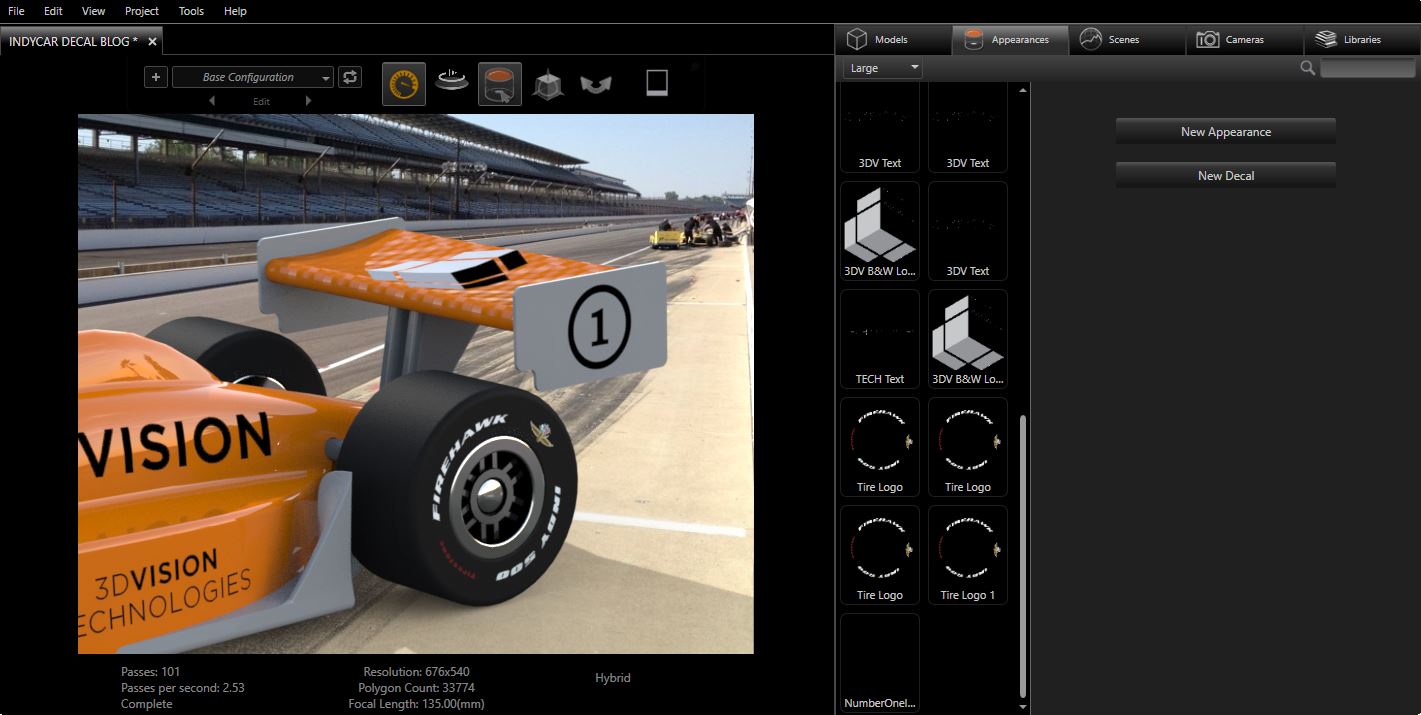
Task: Click the New Appearance button
Action: pos(1225,132)
